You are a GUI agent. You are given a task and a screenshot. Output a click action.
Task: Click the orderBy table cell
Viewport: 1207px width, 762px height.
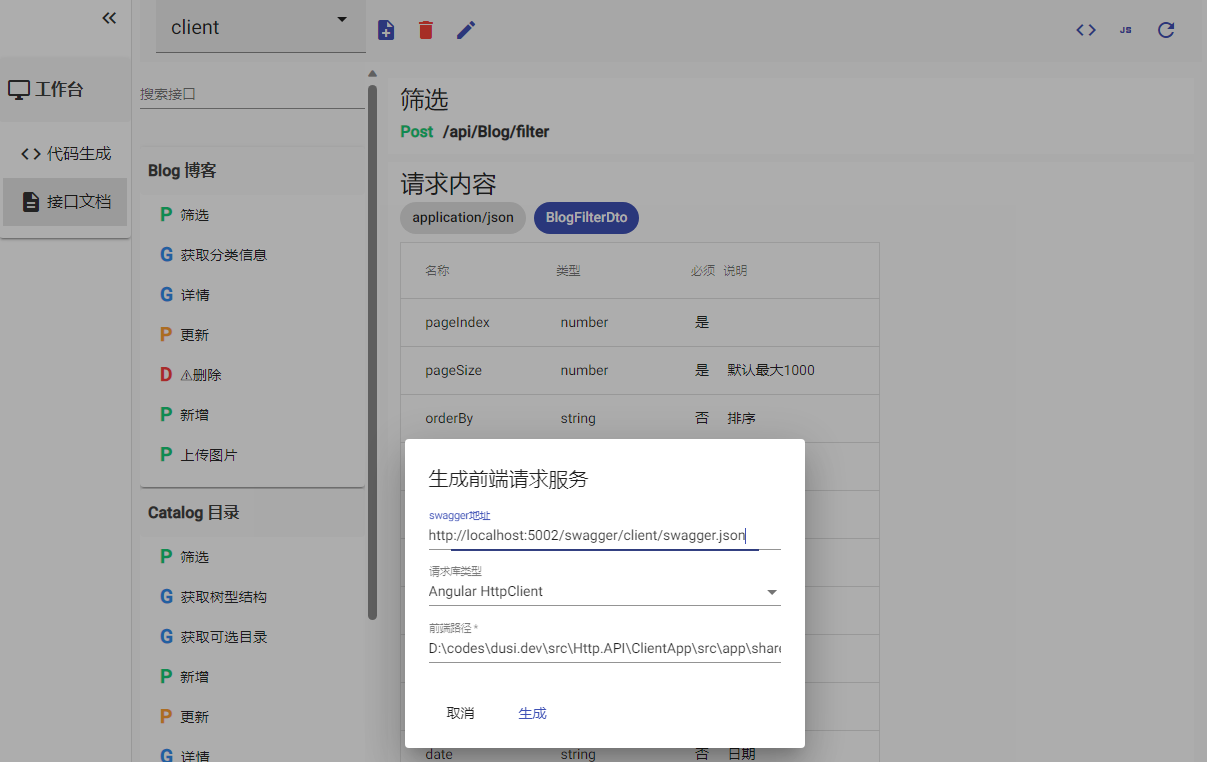point(449,418)
